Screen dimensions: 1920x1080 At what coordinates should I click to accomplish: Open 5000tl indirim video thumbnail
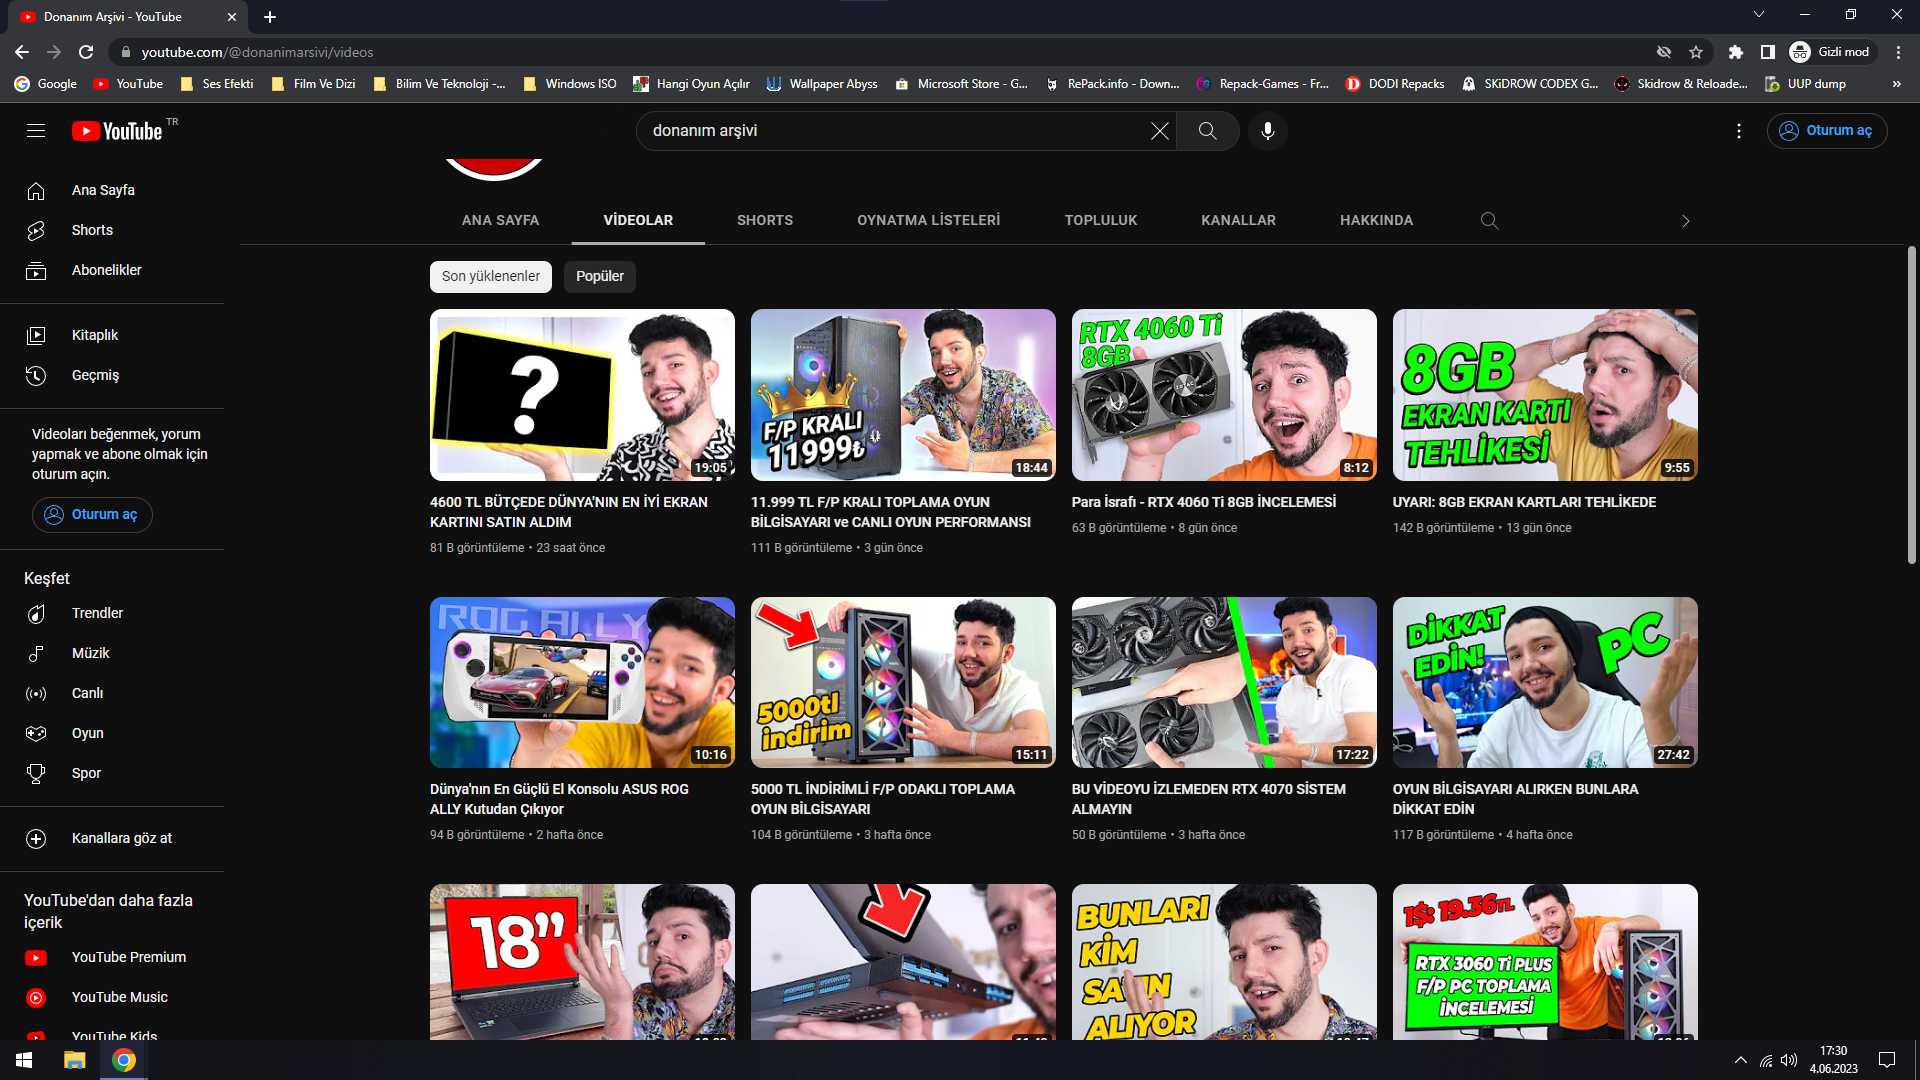[903, 683]
